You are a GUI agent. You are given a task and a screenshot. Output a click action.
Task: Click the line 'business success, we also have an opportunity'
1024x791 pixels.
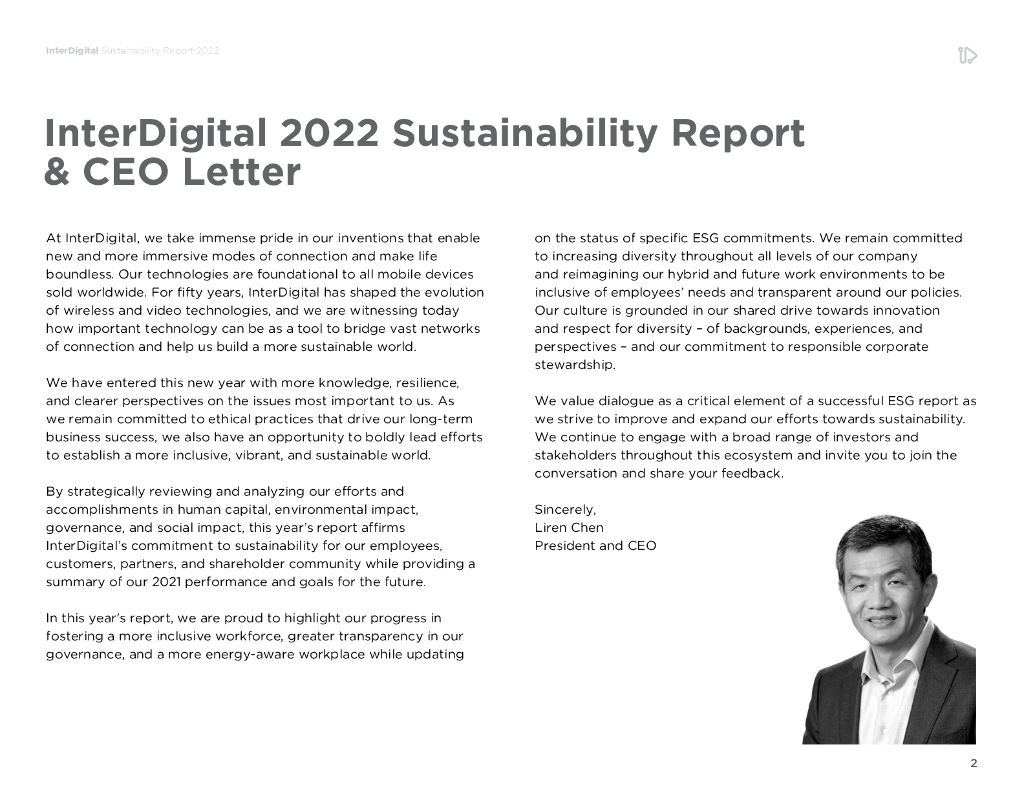[x=264, y=437]
